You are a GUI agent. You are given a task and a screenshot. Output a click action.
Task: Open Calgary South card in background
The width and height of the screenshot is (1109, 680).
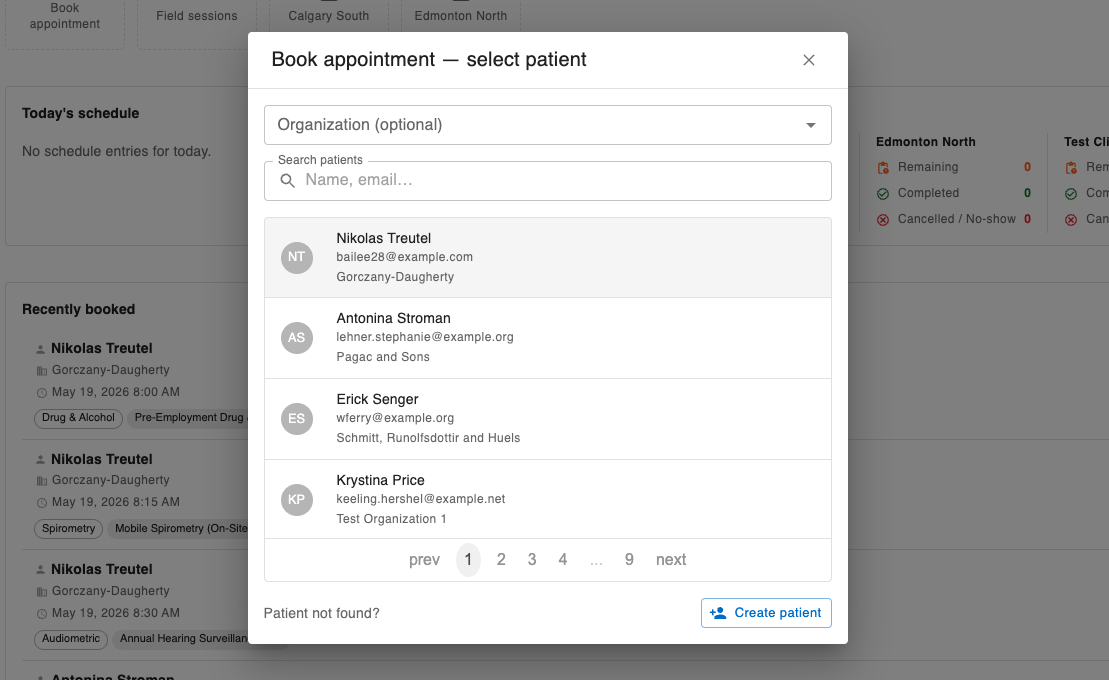pos(329,16)
